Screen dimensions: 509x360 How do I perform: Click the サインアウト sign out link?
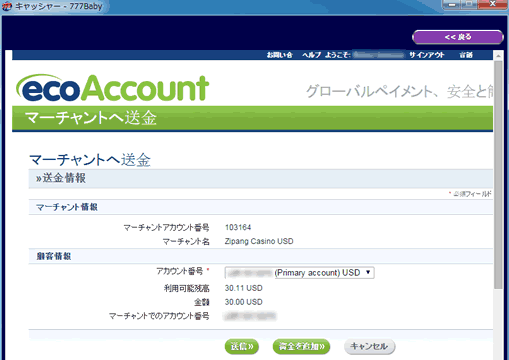427,55
